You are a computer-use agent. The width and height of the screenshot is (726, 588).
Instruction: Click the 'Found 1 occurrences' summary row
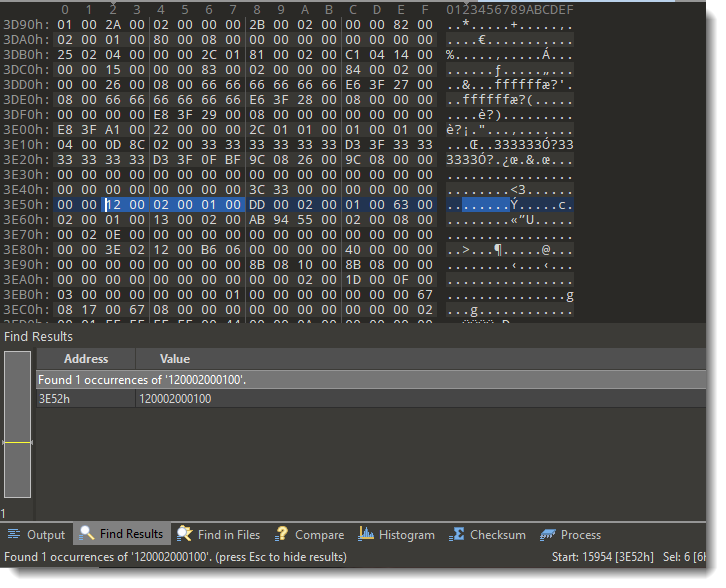(x=300, y=380)
